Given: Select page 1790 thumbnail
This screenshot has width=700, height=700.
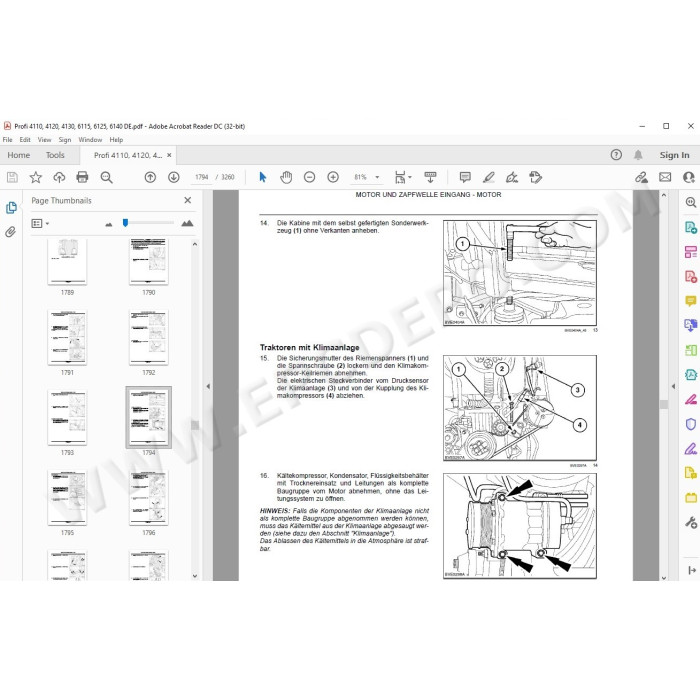Looking at the screenshot, I should (149, 262).
